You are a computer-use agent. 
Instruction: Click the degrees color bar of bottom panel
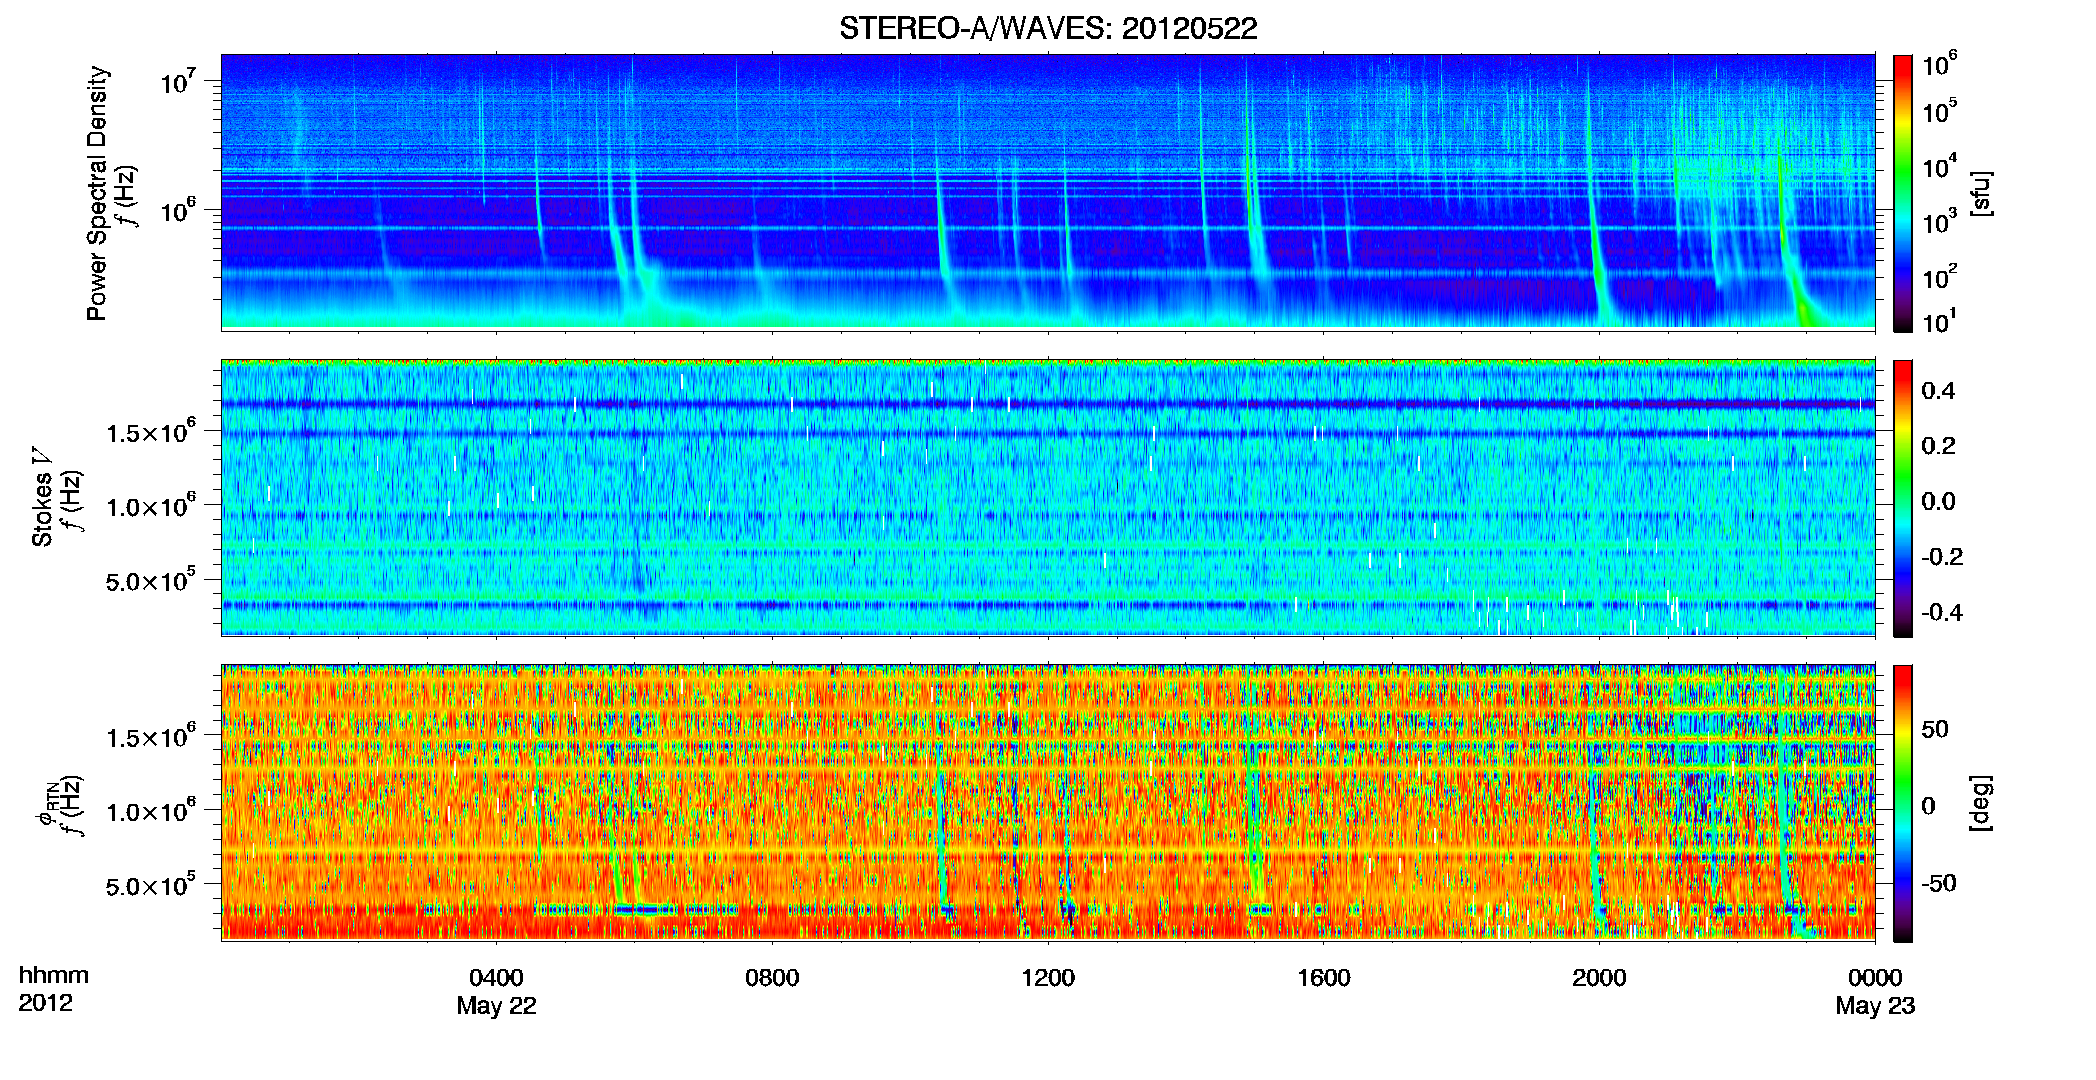[x=1903, y=803]
